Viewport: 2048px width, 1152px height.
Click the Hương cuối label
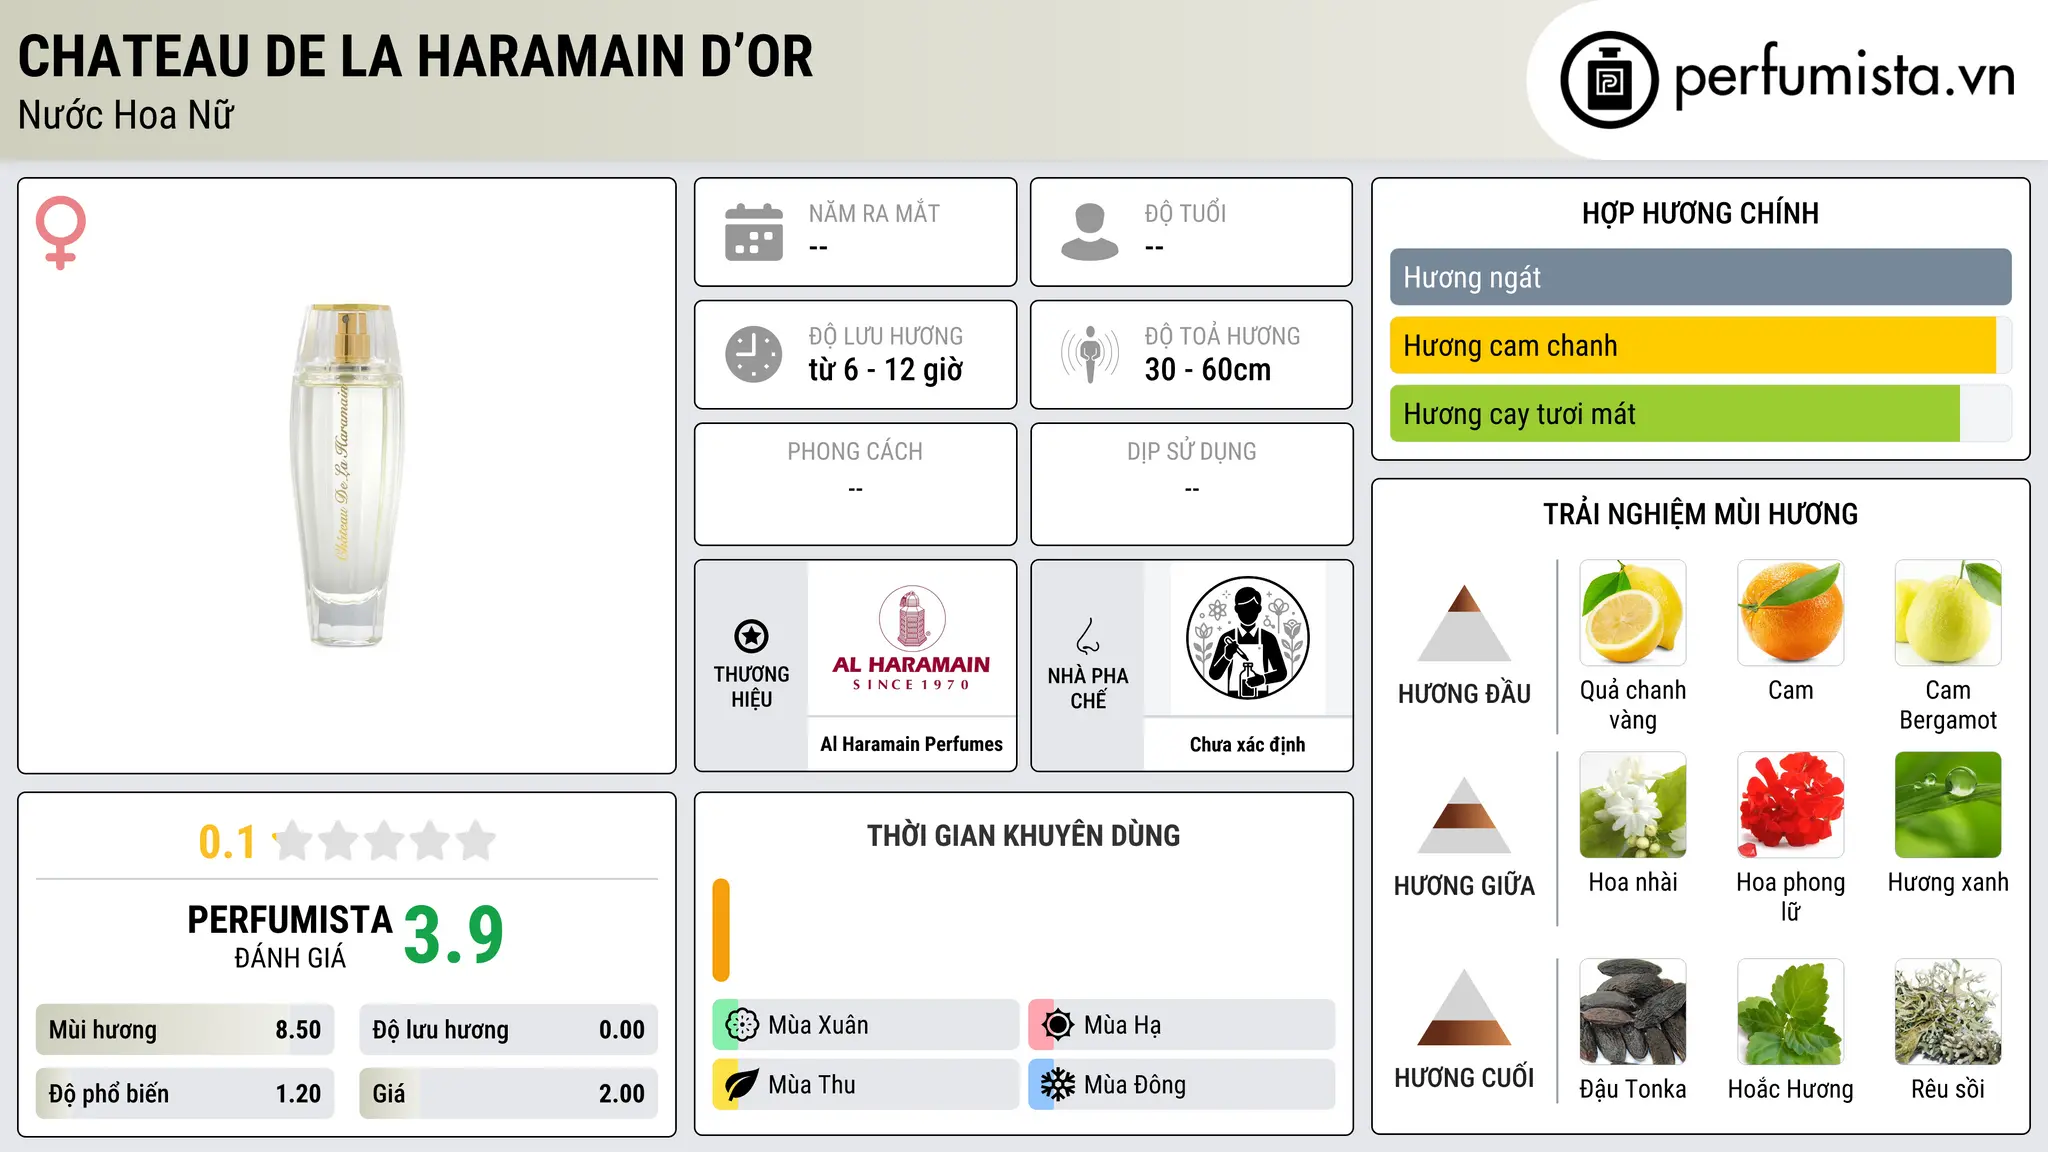tap(1464, 1078)
